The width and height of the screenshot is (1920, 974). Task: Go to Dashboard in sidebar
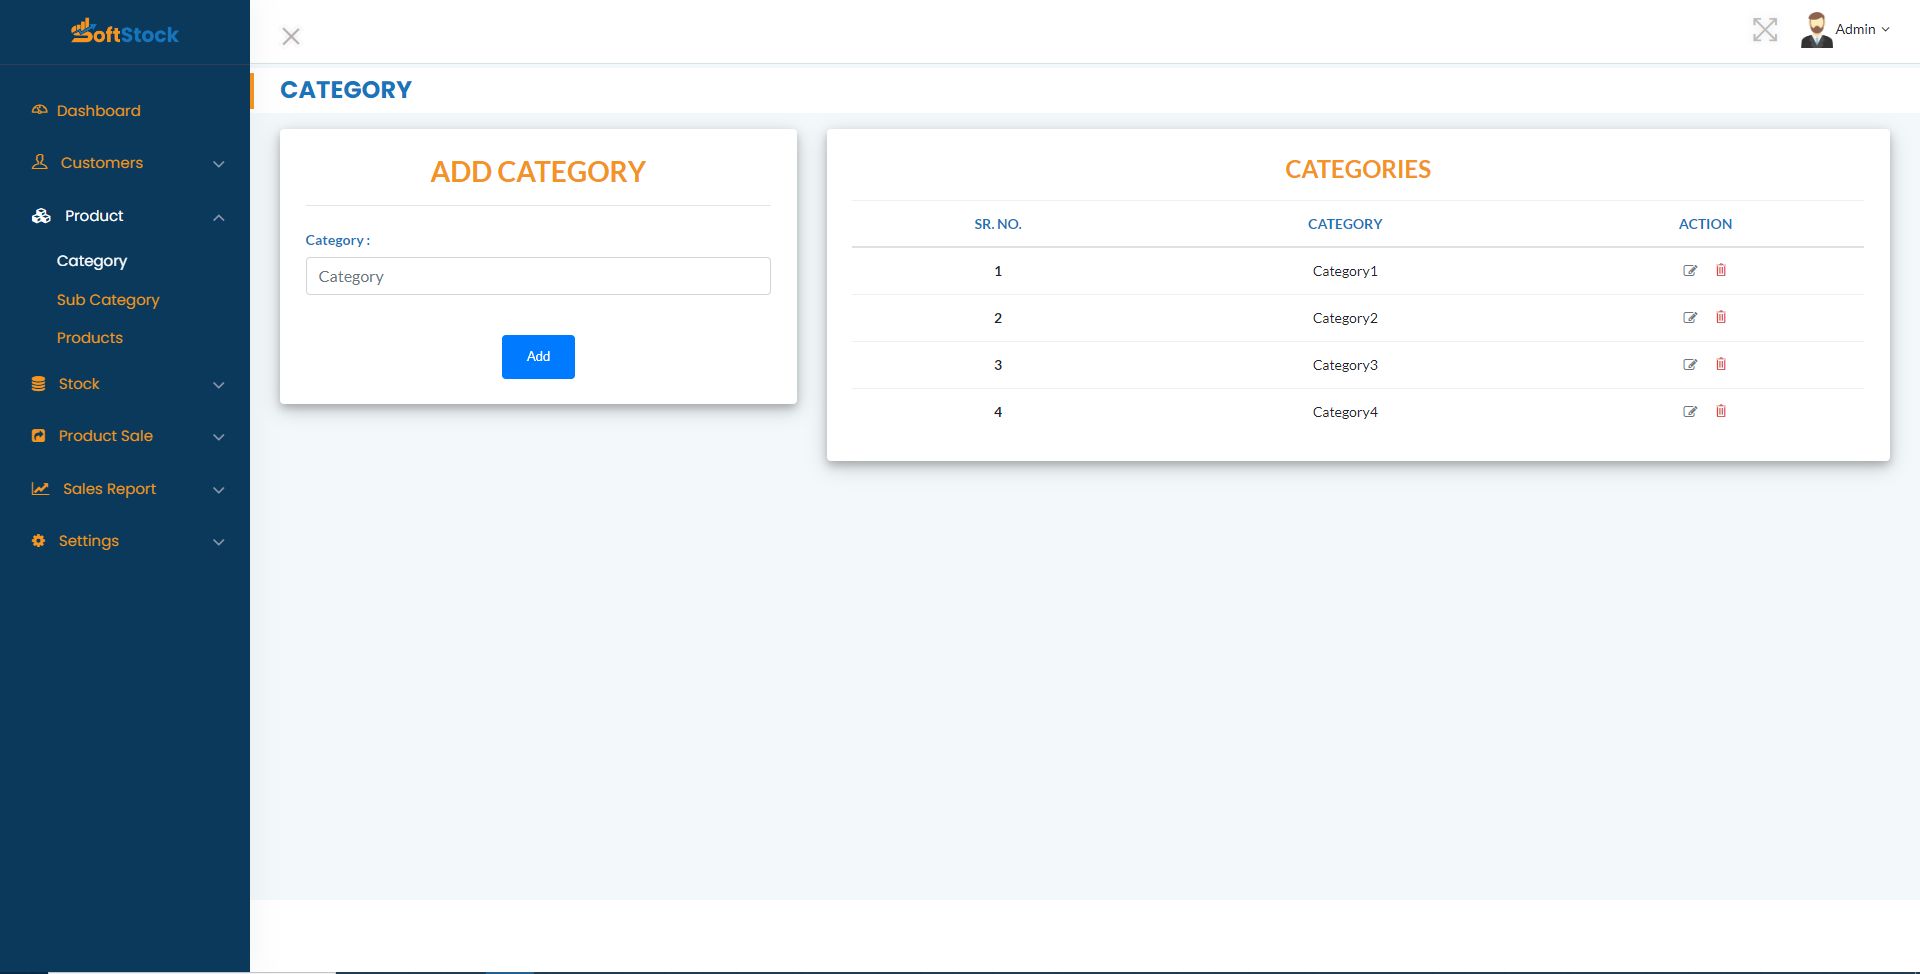tap(99, 110)
